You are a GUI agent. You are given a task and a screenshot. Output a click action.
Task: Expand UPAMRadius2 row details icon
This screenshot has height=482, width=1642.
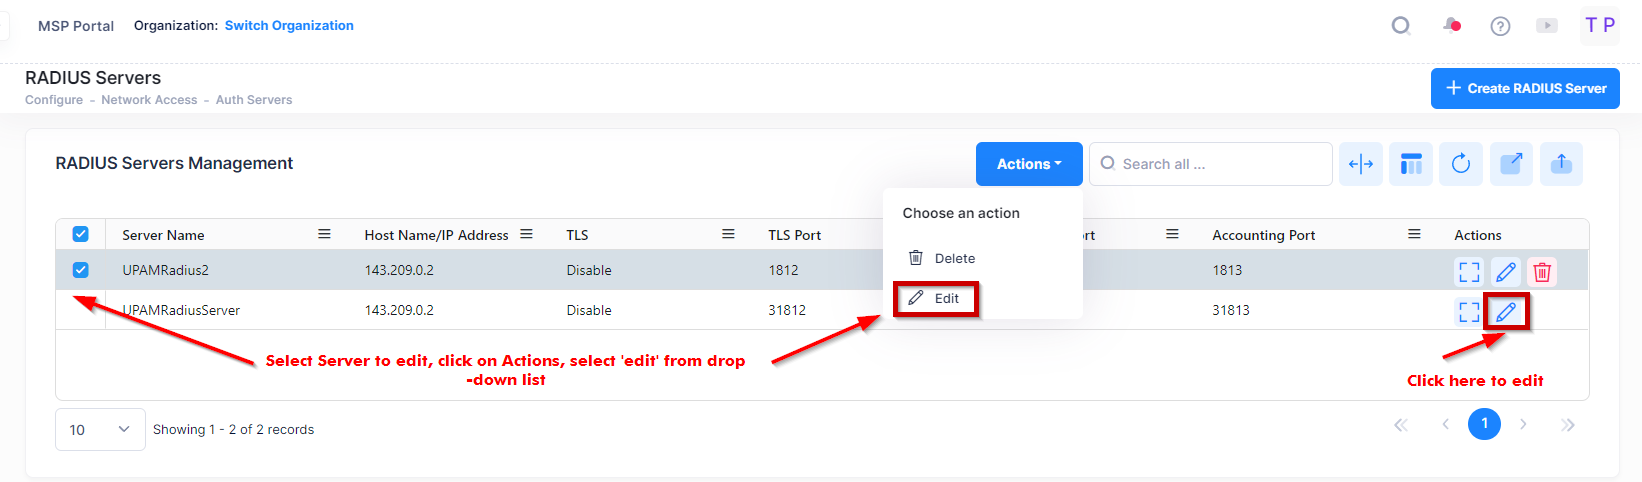pyautogui.click(x=1469, y=272)
